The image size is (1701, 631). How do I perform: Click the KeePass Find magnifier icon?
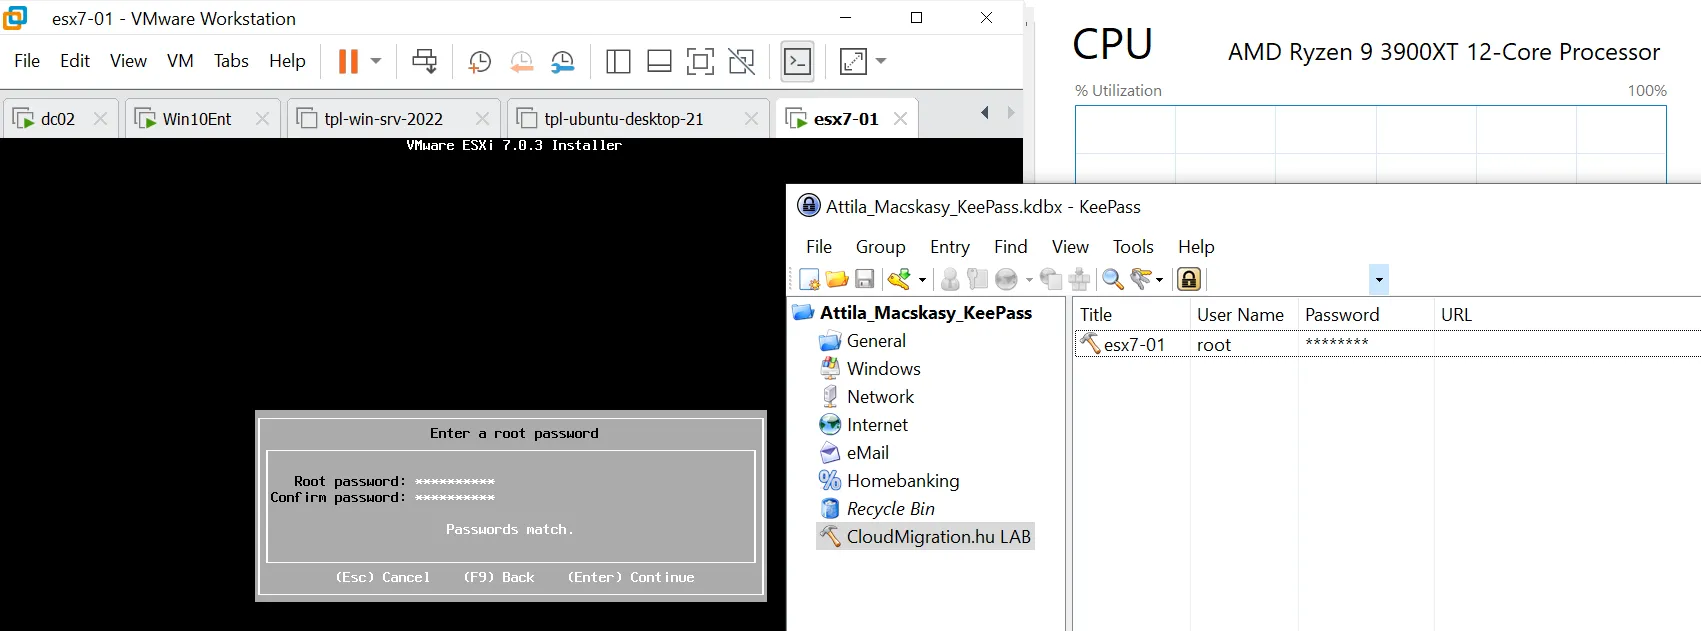1112,279
